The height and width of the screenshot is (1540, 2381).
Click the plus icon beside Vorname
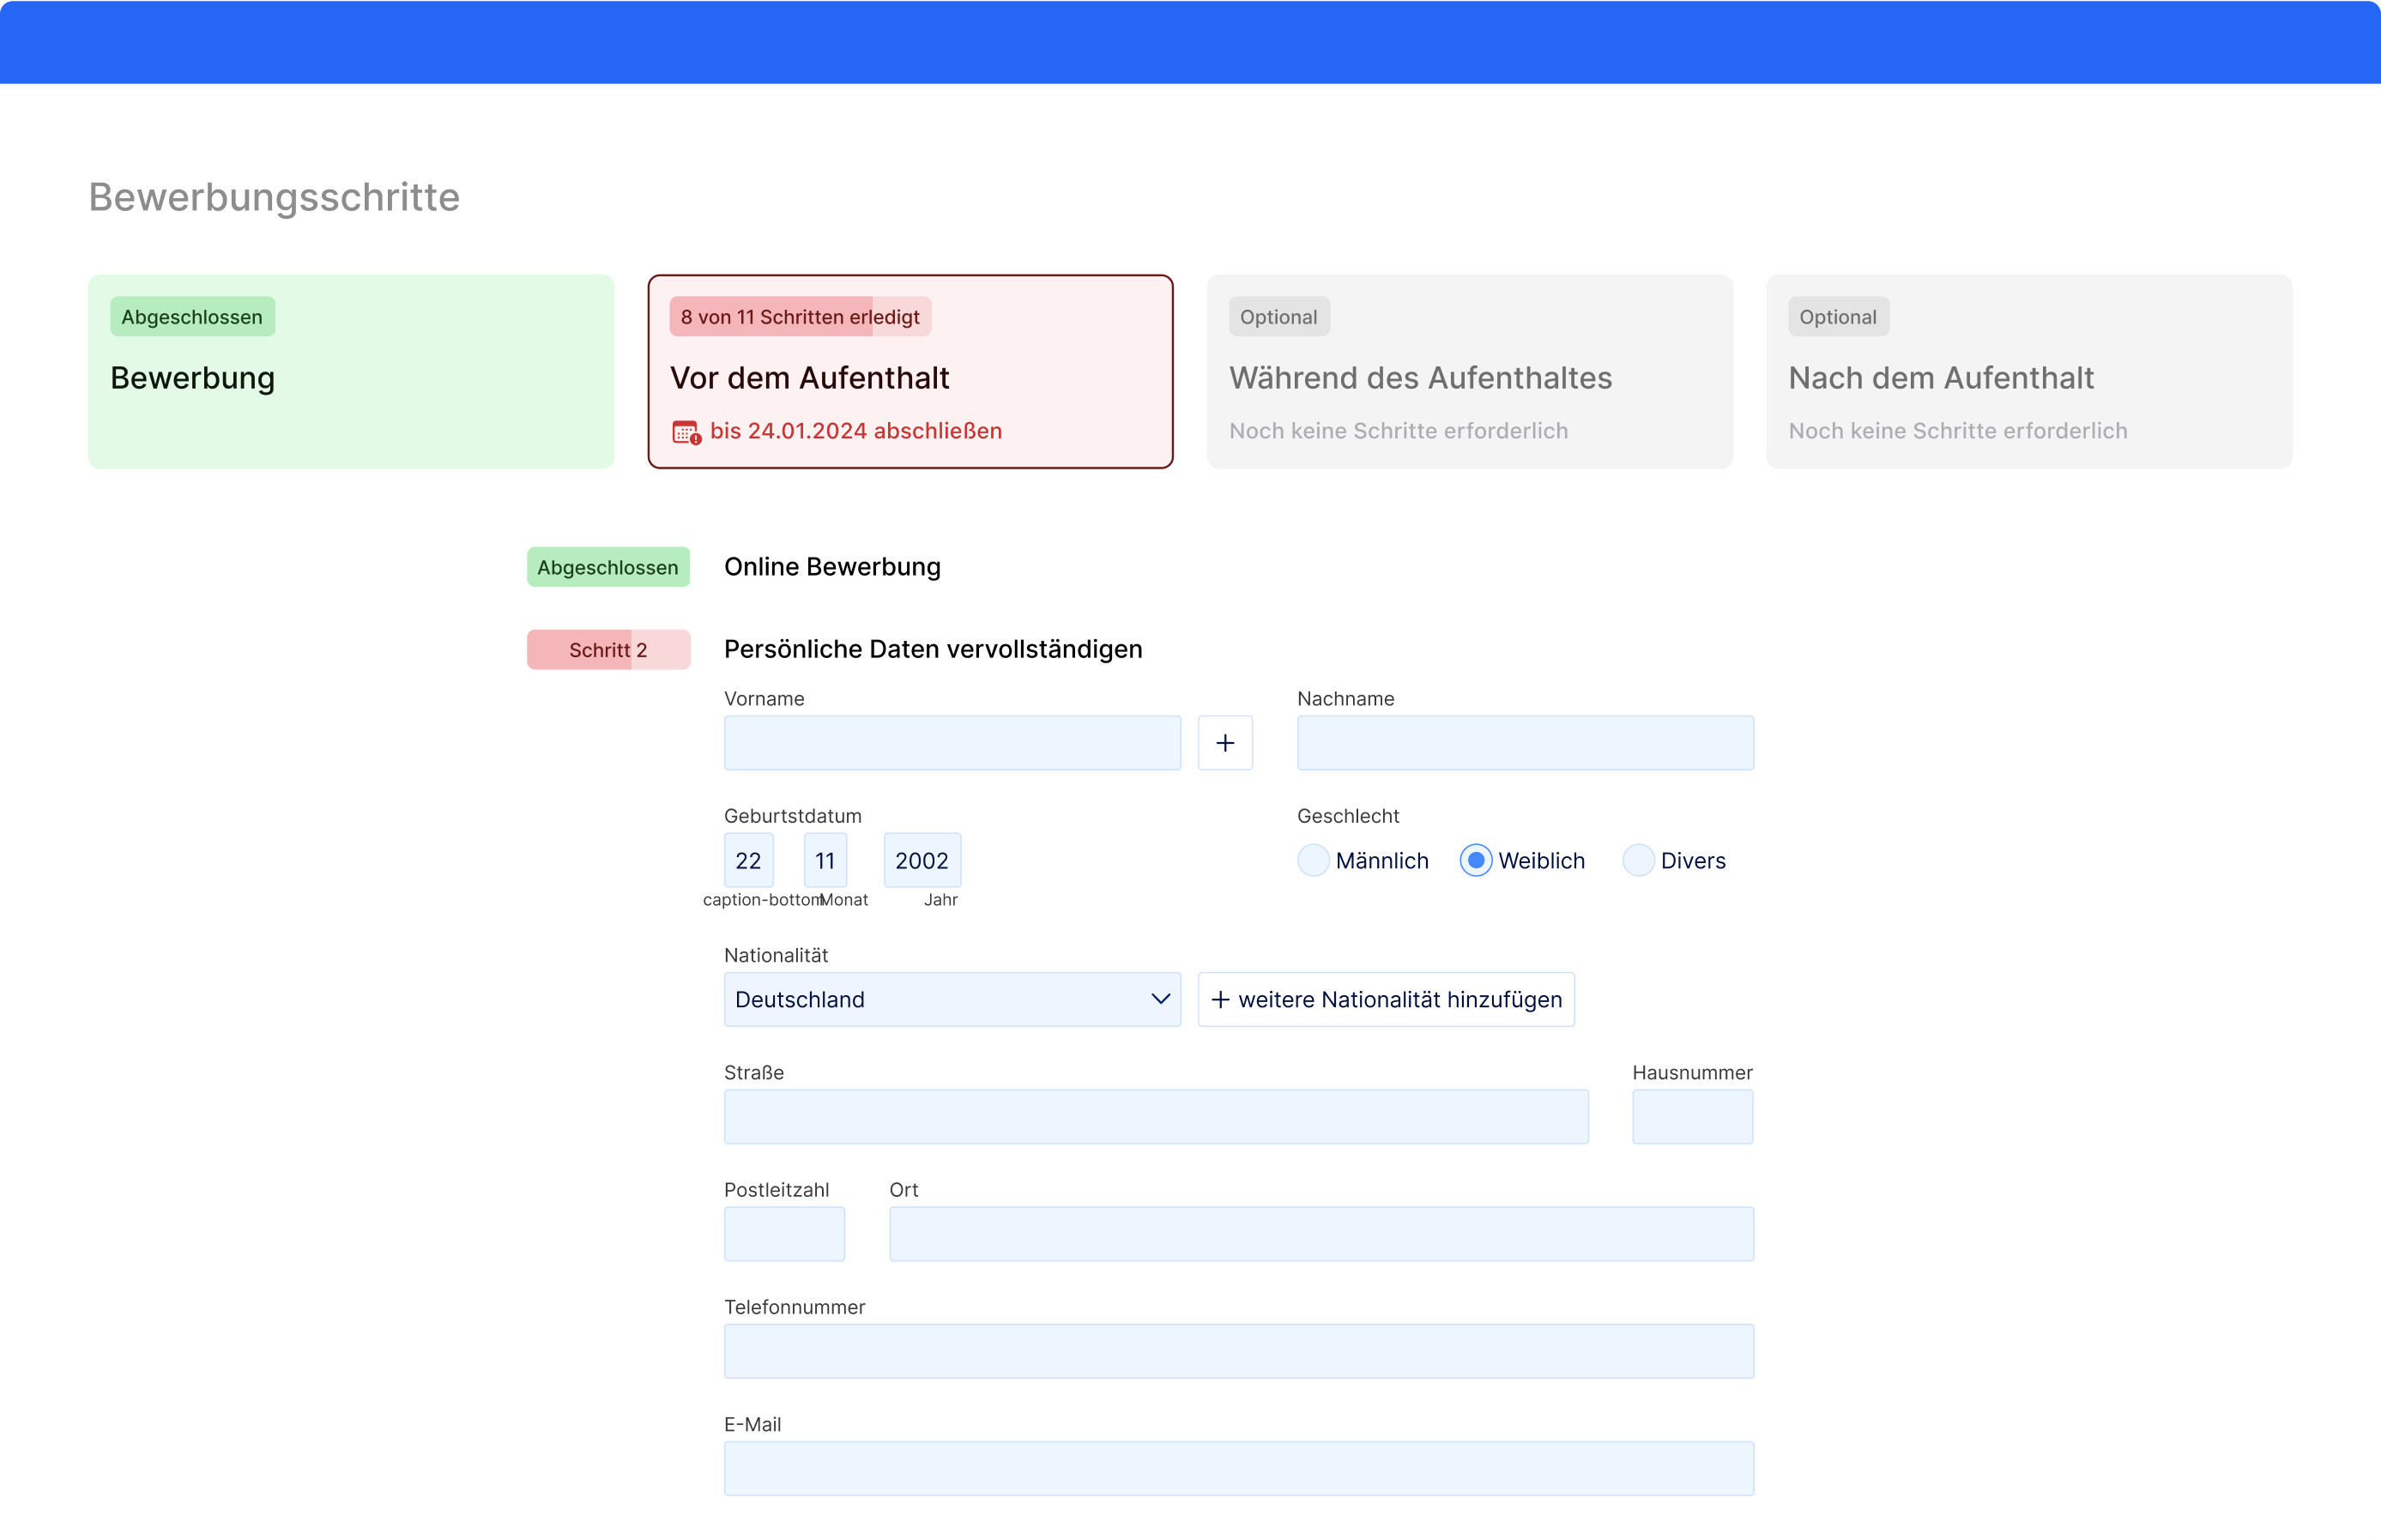[1225, 743]
